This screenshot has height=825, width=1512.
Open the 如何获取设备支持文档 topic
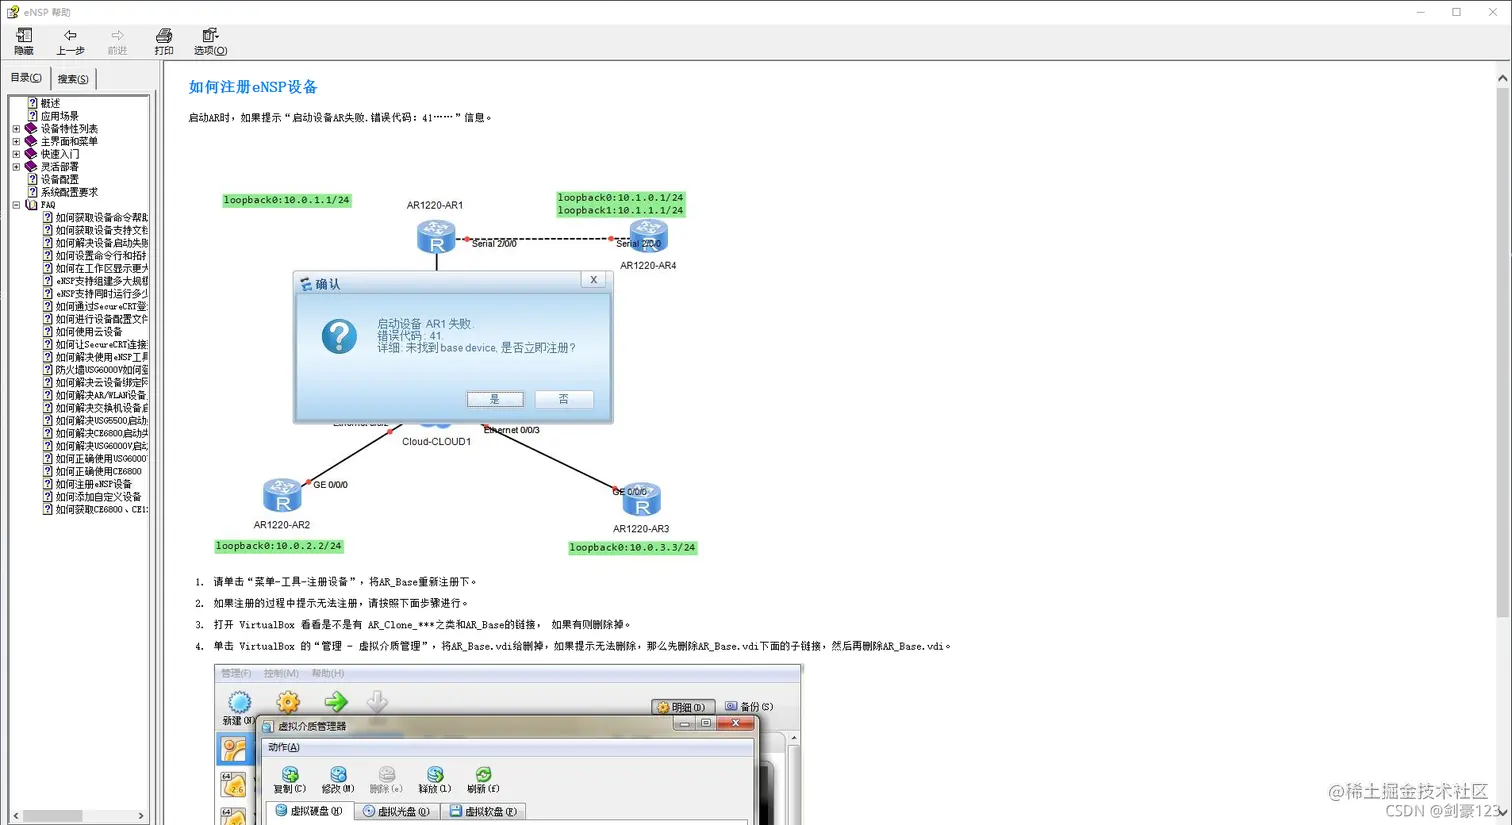pos(101,230)
